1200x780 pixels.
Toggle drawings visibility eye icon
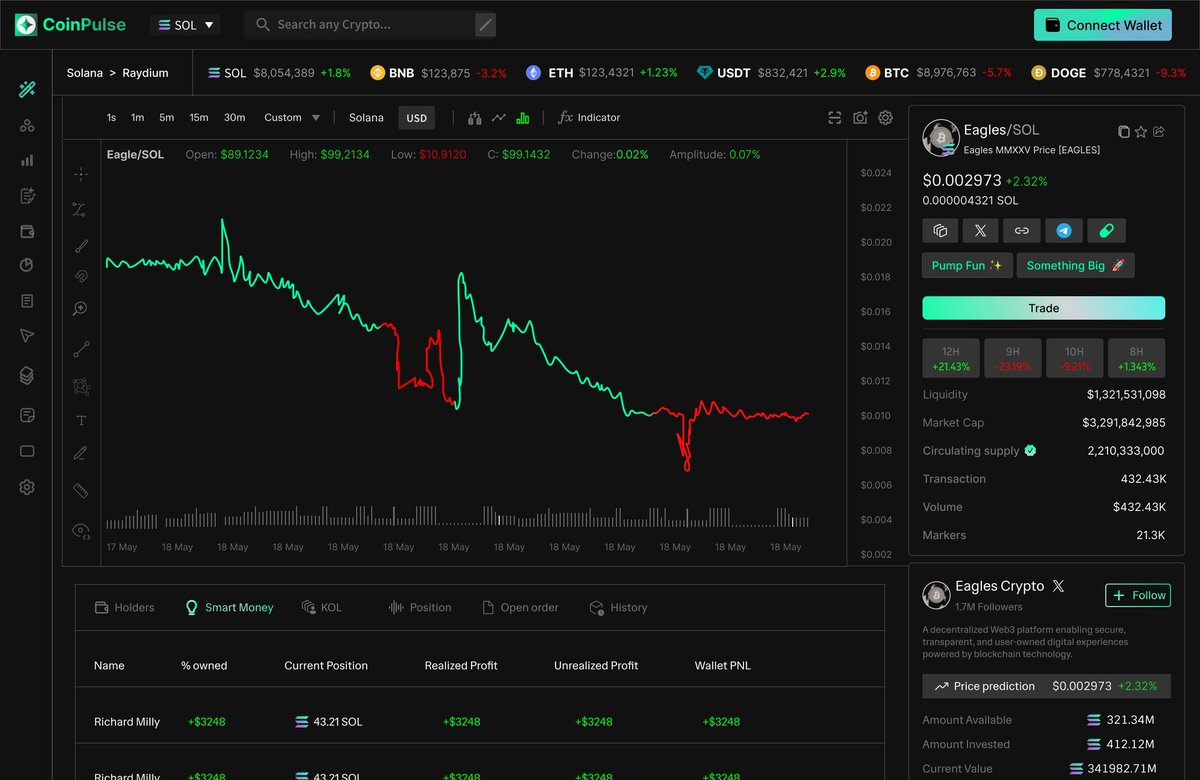tap(81, 531)
